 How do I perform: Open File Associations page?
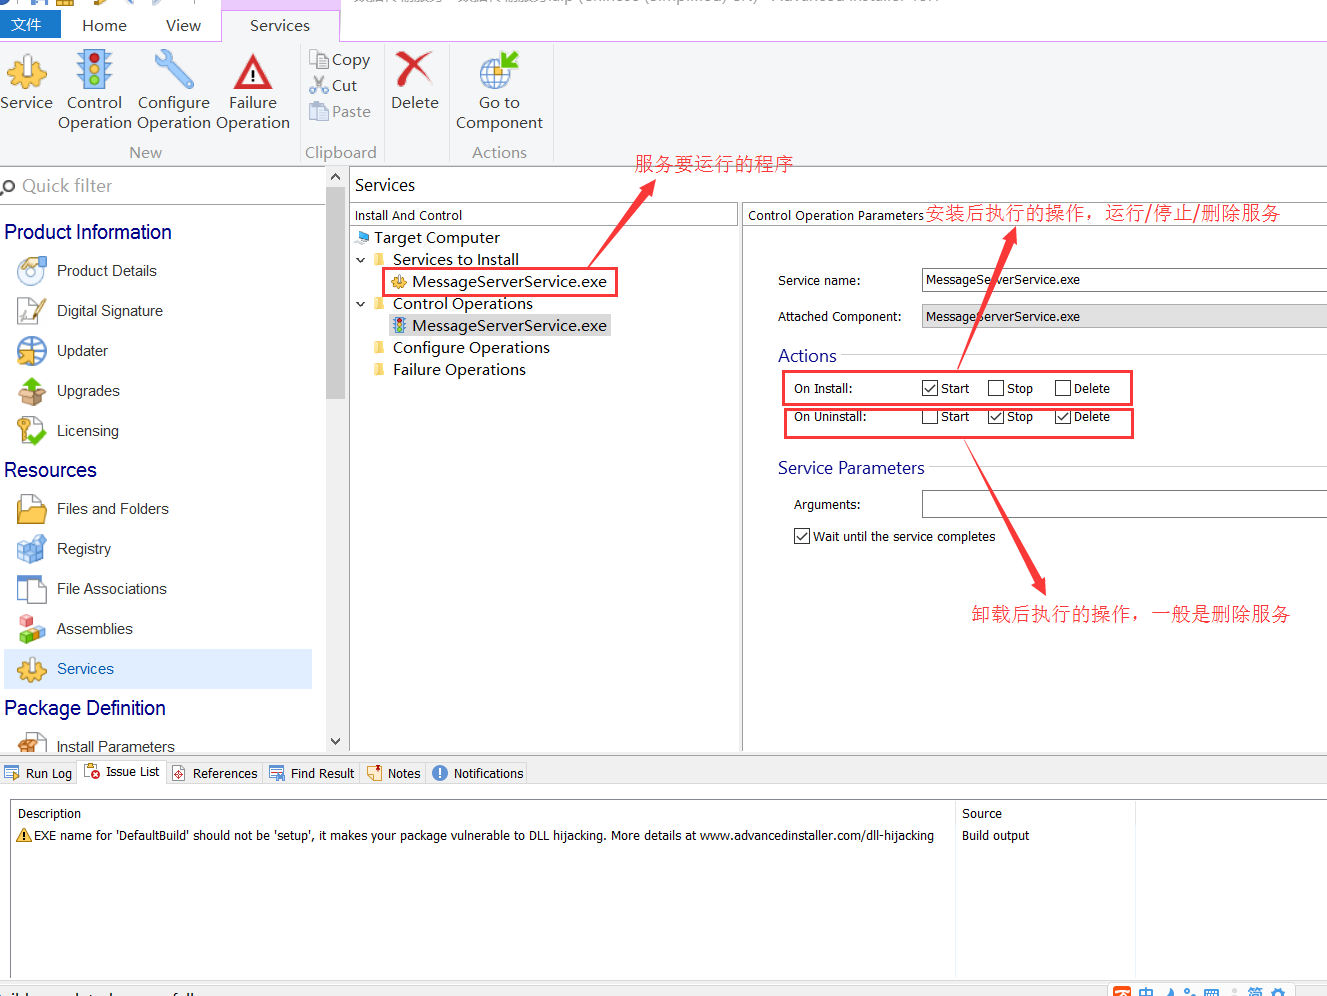coord(112,589)
